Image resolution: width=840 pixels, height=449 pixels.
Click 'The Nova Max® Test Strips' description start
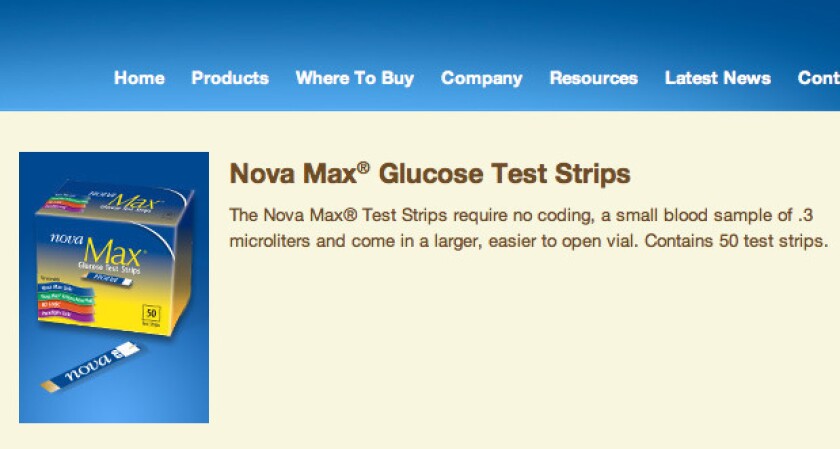coord(338,215)
